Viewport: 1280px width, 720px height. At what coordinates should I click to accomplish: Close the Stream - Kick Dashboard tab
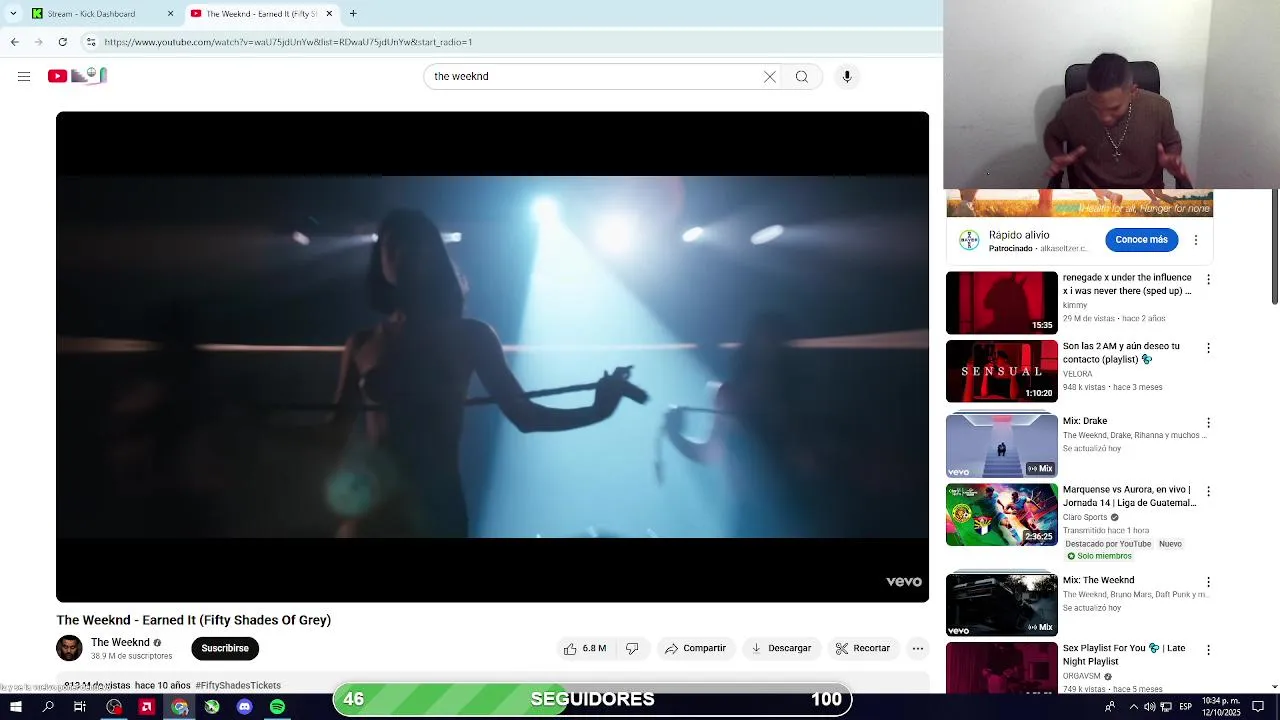(x=170, y=14)
